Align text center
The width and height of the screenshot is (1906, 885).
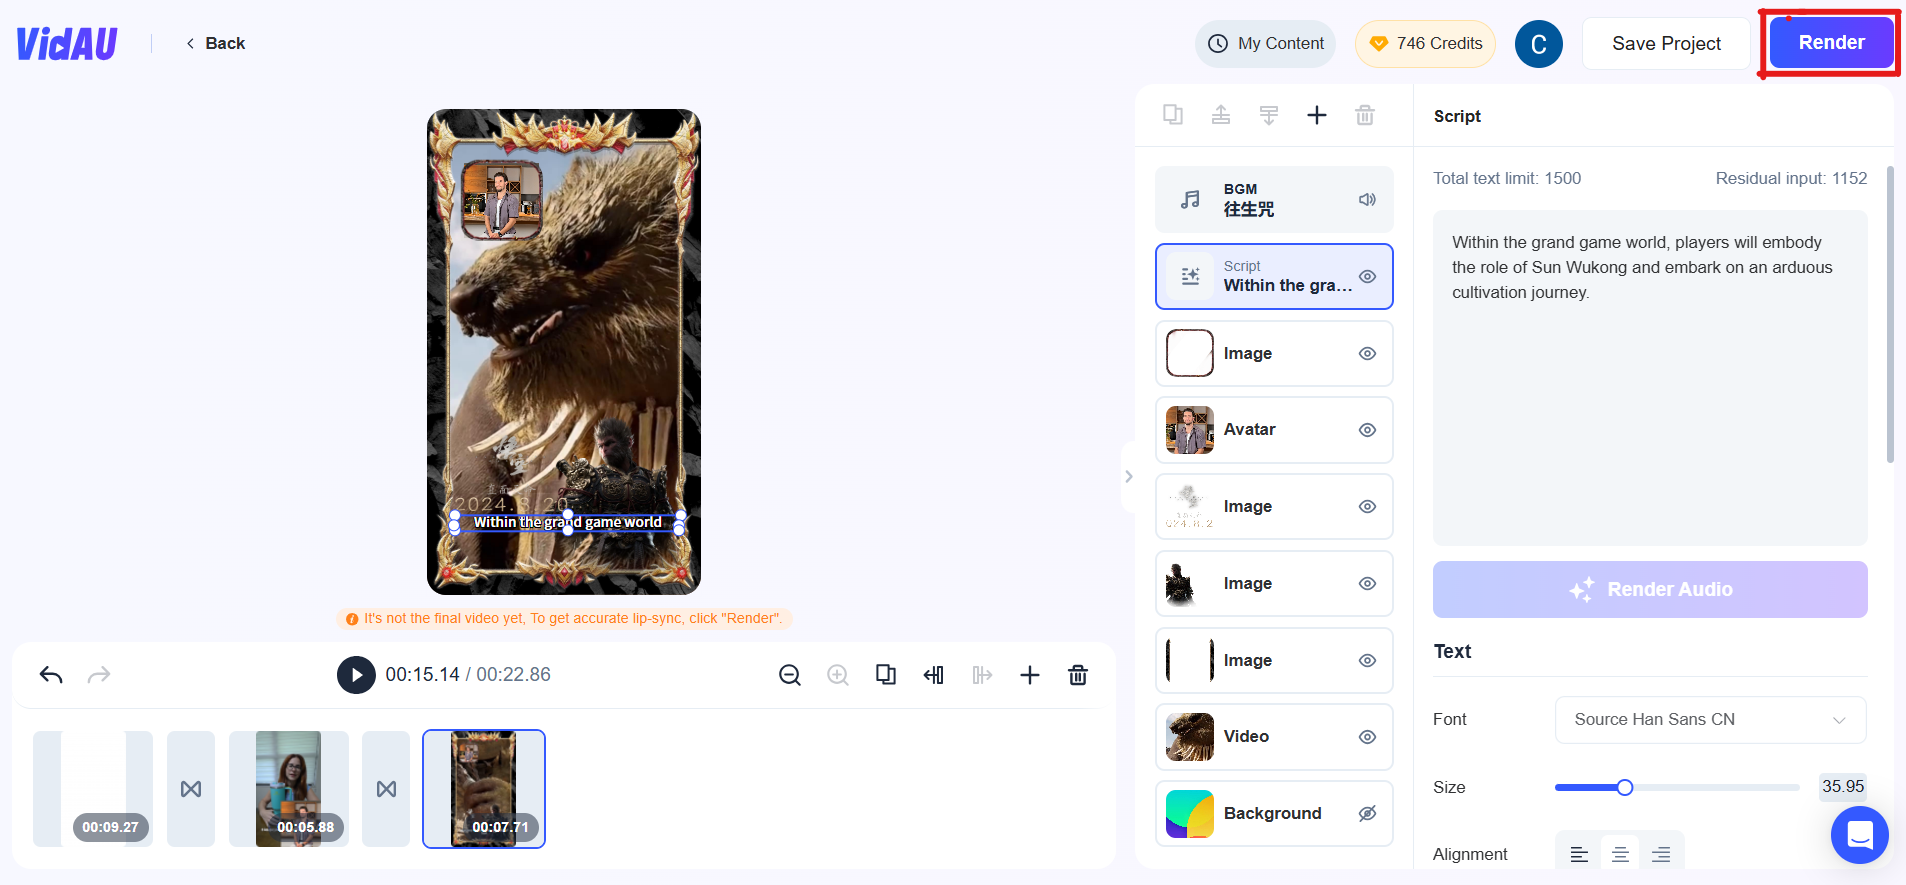[x=1620, y=855]
